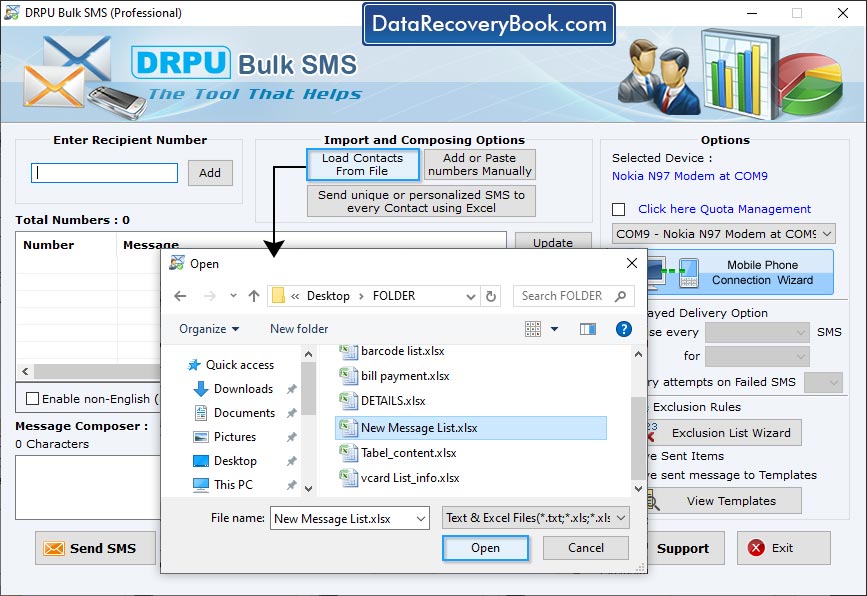
Task: Open the Organize menu
Action: click(x=207, y=328)
